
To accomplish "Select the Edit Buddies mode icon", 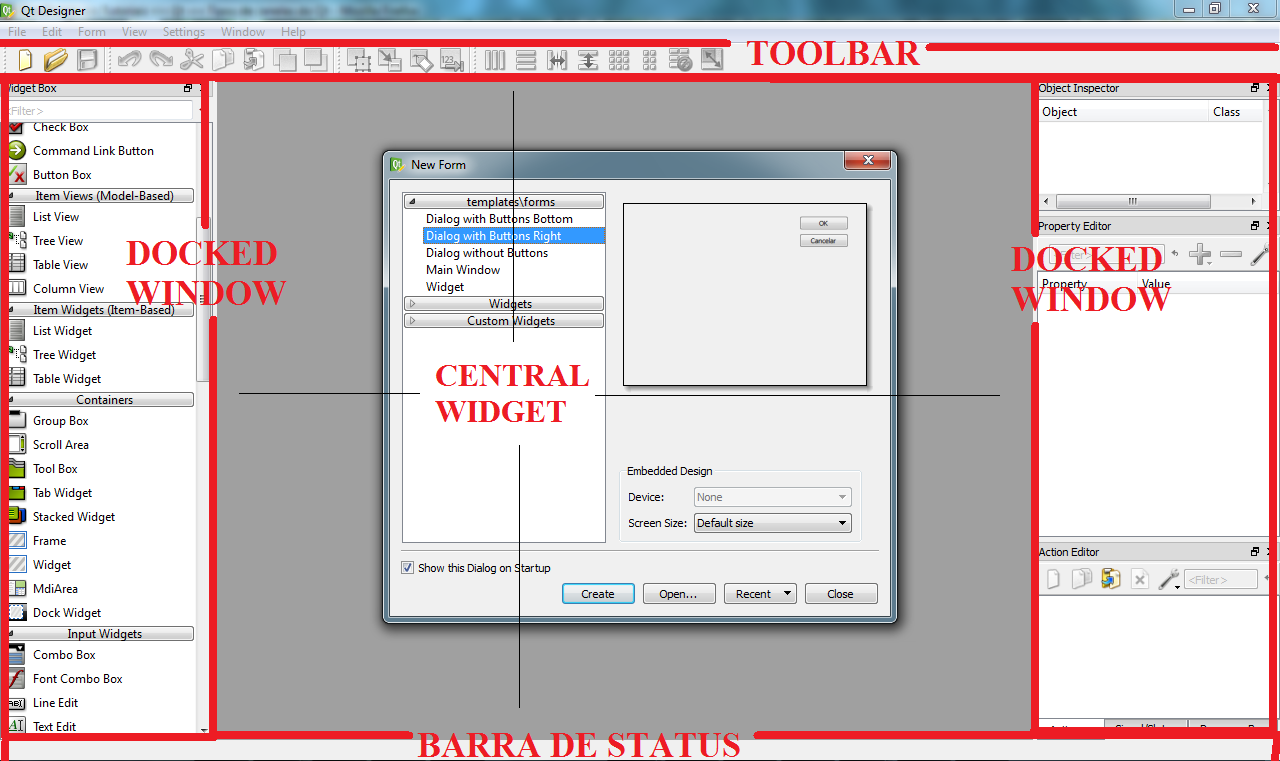I will (421, 60).
